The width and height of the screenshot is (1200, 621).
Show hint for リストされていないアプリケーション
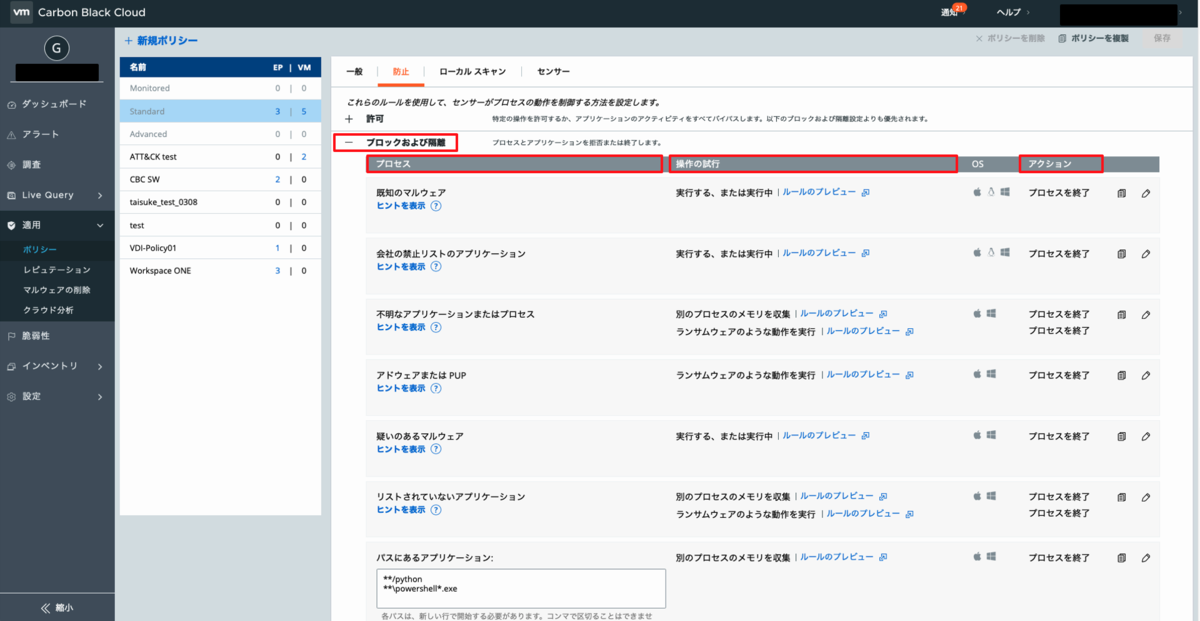tap(401, 509)
